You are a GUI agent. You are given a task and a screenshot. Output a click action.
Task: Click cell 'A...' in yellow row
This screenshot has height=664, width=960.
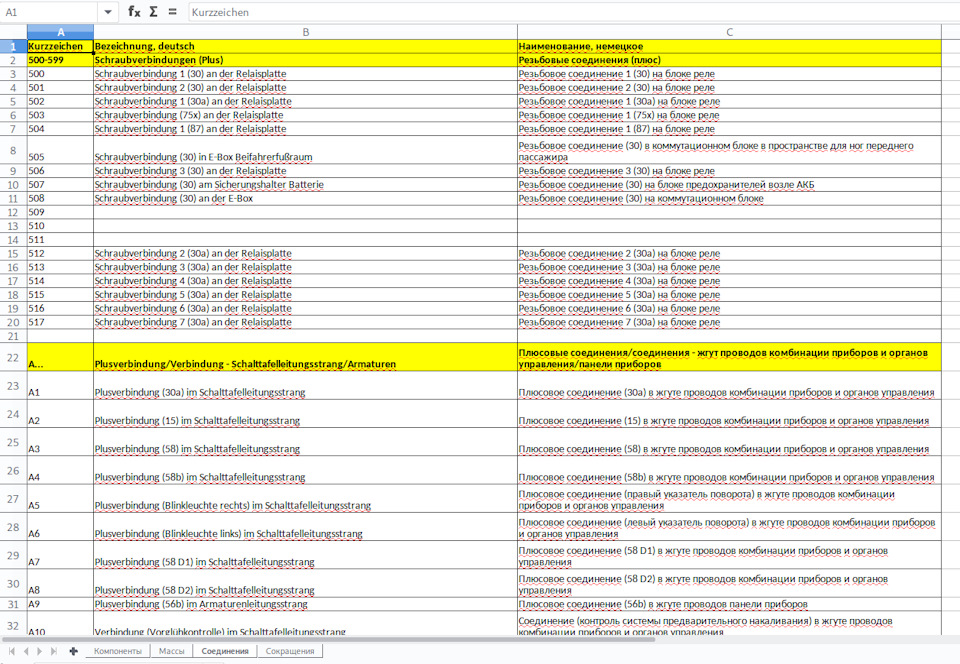(x=60, y=357)
